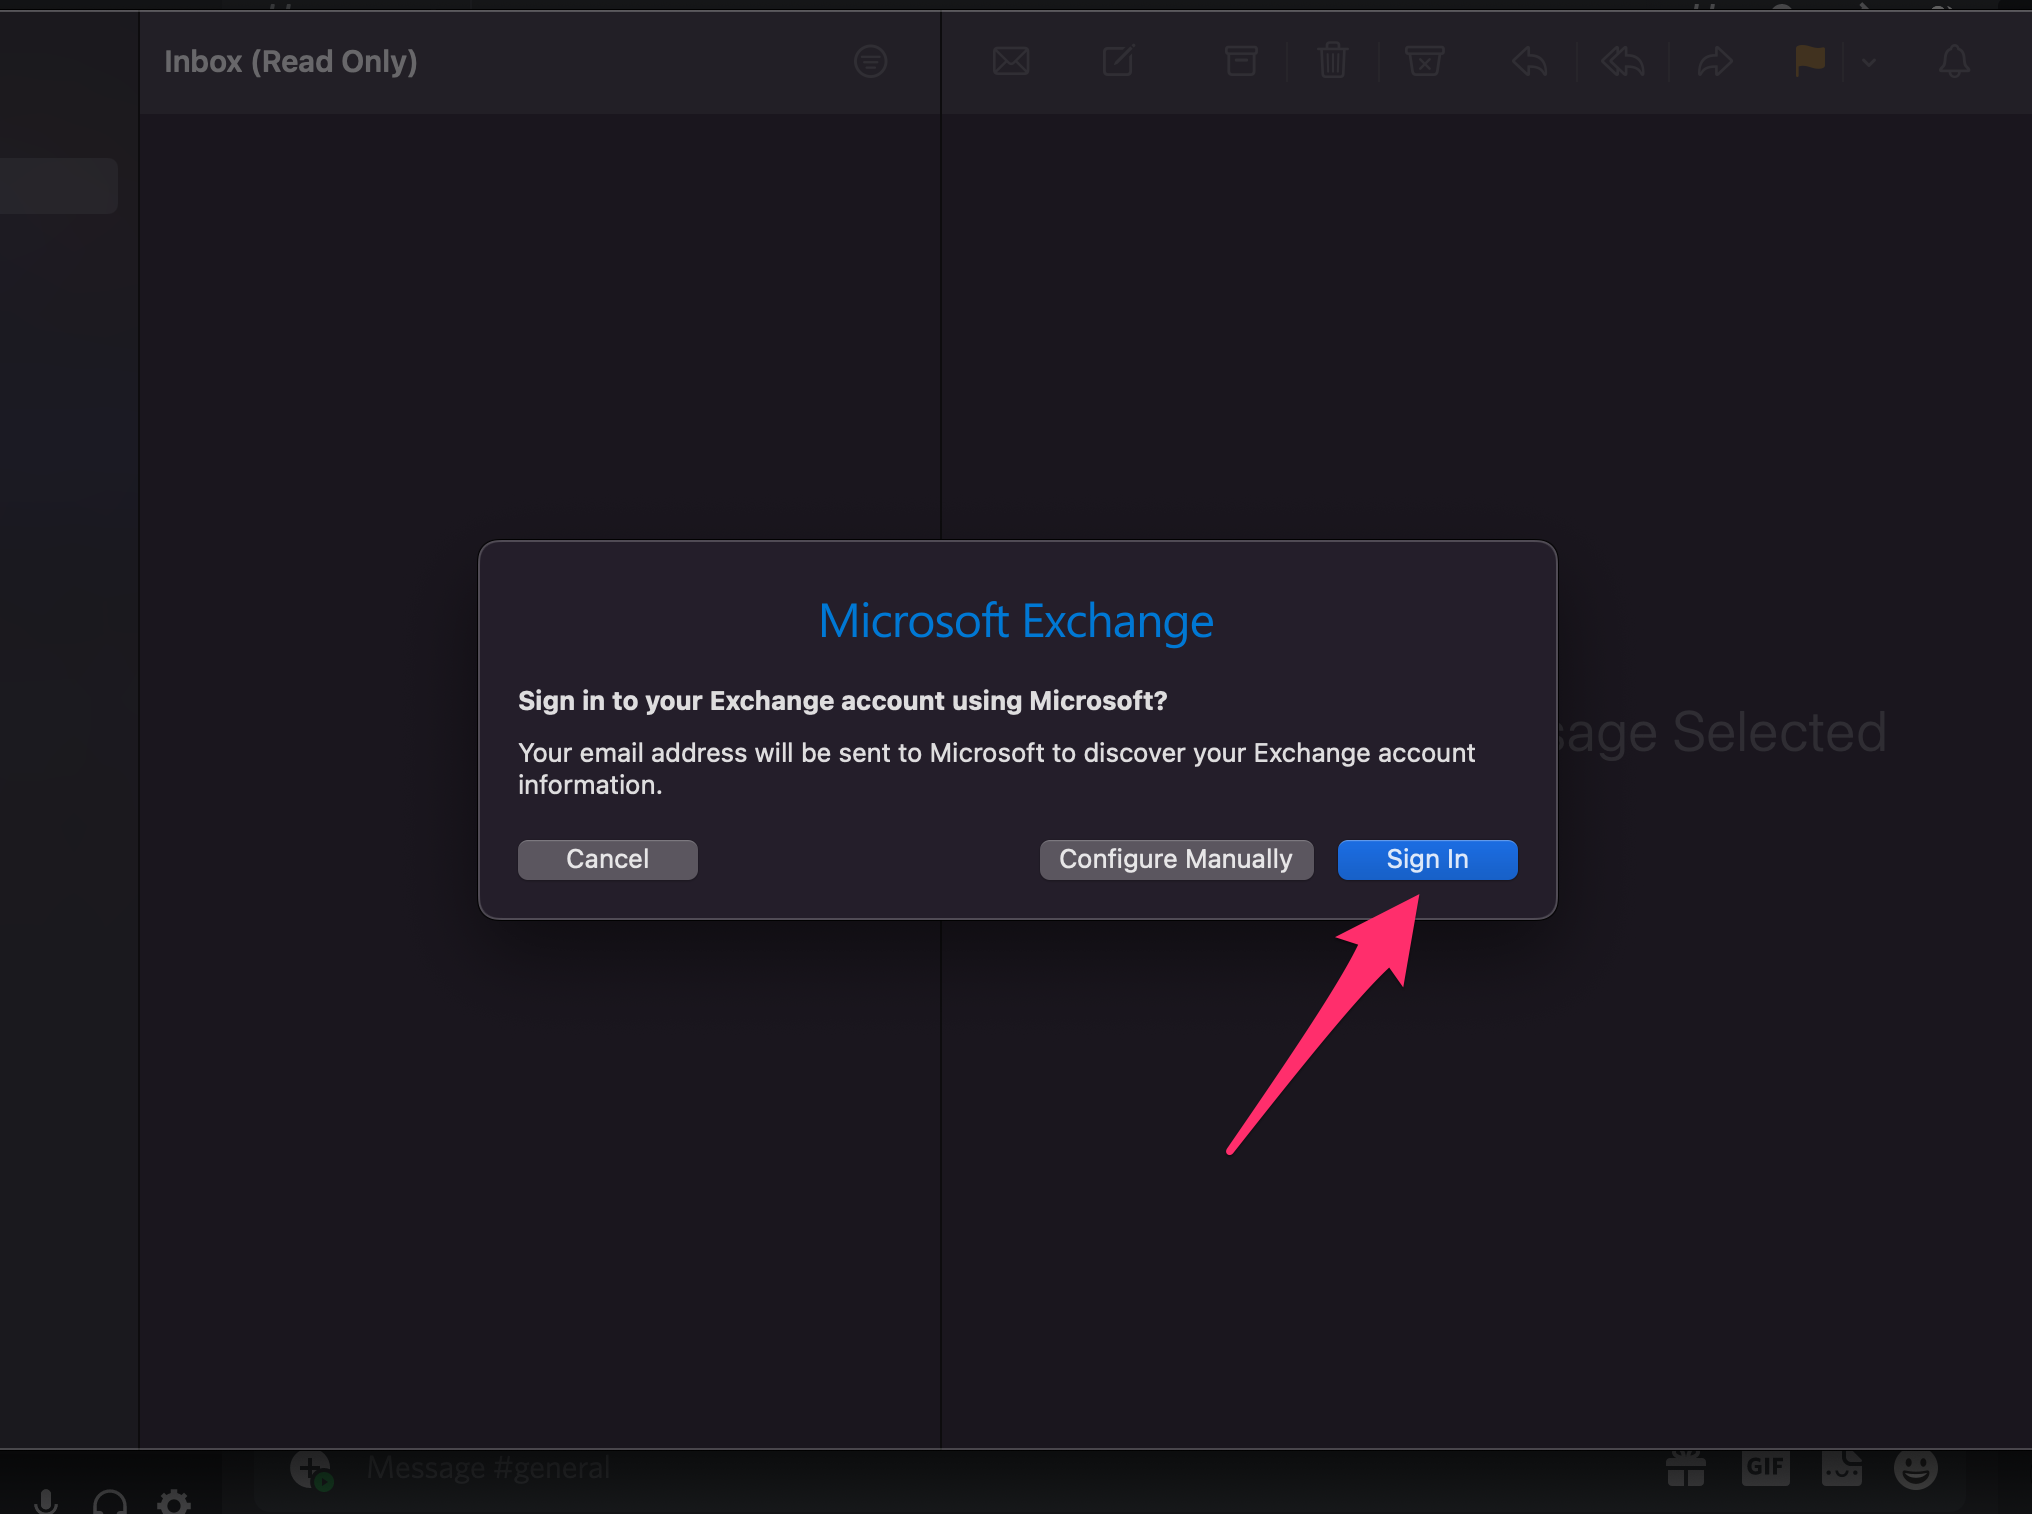Click the mute notifications bell icon
Screen dimensions: 2032x1514
[x=1954, y=62]
